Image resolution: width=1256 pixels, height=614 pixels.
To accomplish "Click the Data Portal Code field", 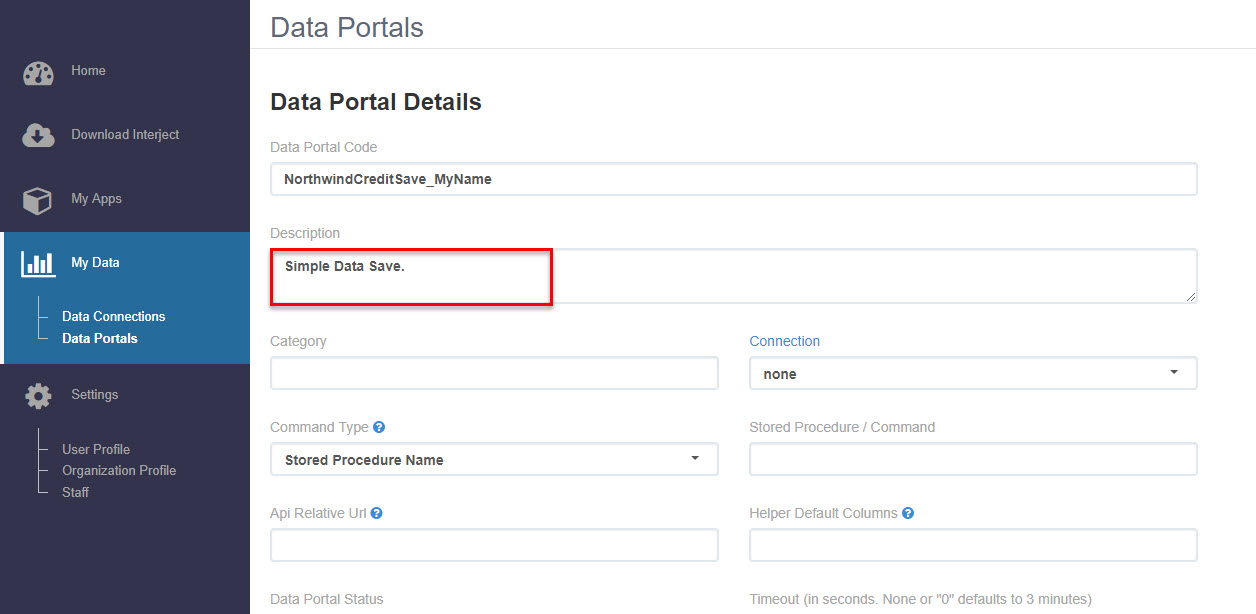I will [734, 179].
